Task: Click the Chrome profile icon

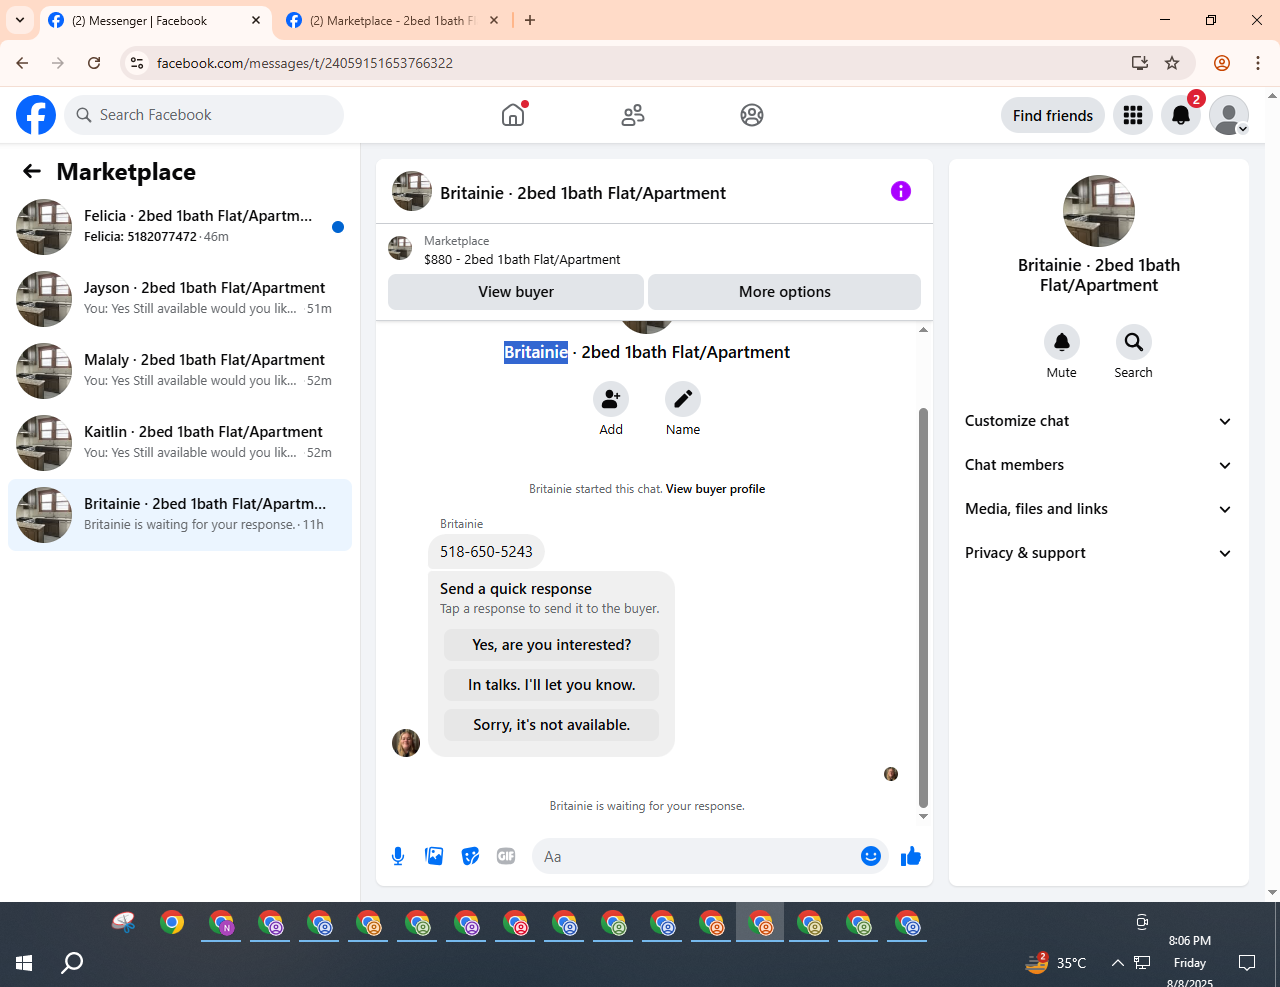Action: (1222, 63)
